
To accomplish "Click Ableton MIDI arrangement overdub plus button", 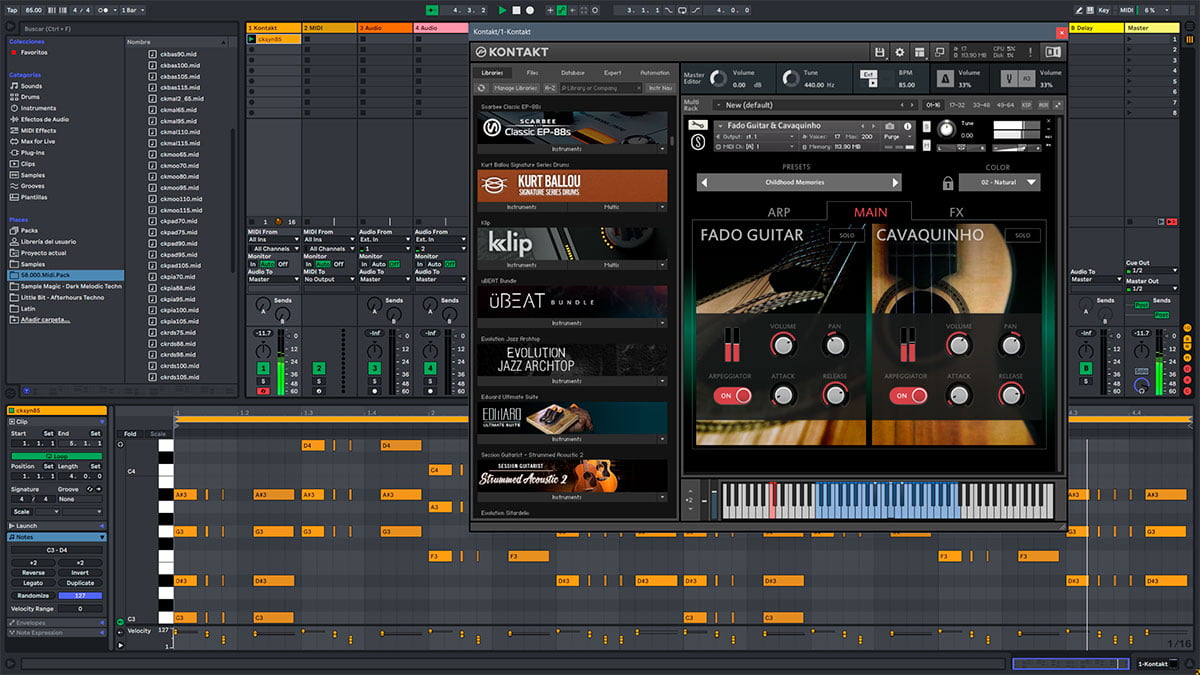I will tap(549, 10).
